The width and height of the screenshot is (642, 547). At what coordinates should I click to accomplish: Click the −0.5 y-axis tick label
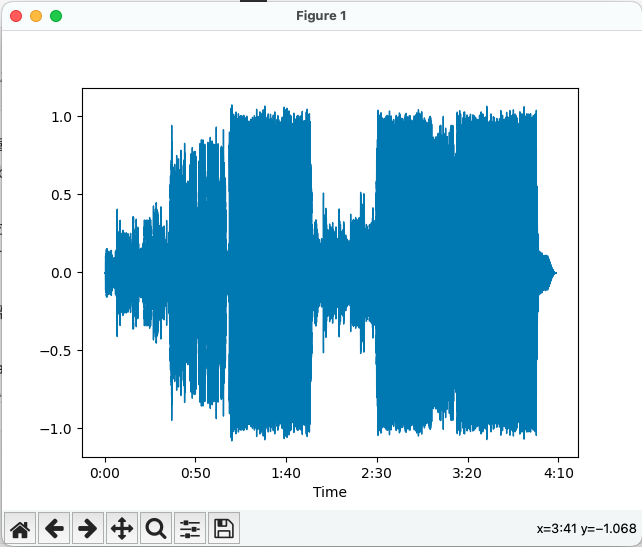(56, 351)
